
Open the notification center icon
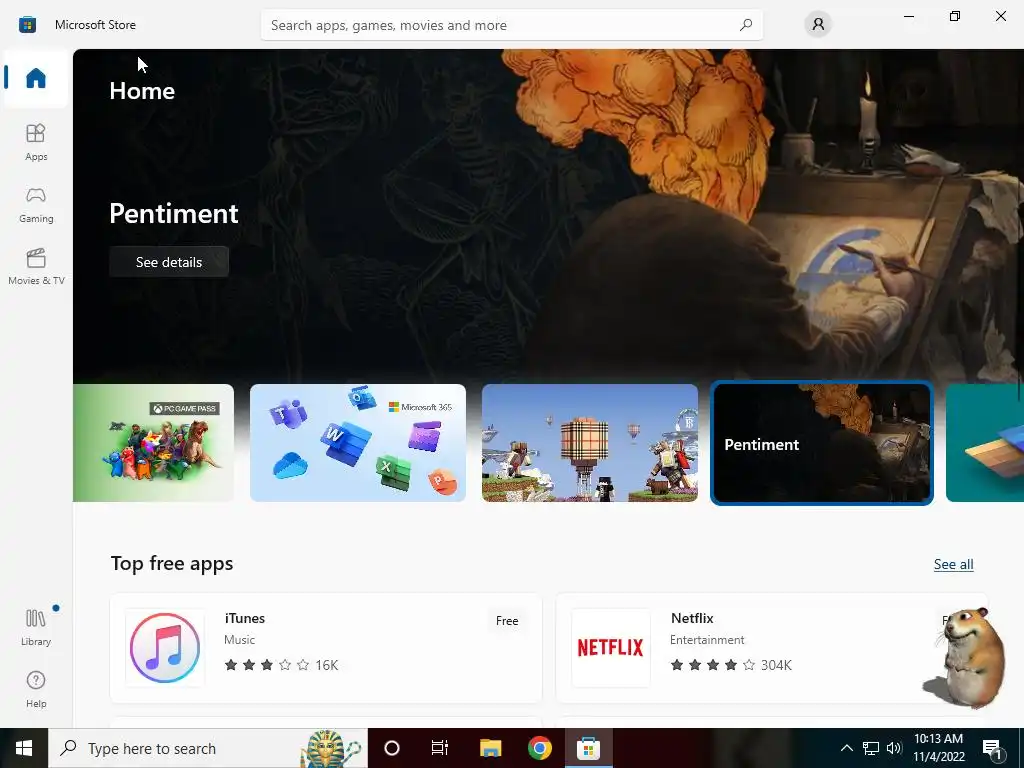coord(992,748)
